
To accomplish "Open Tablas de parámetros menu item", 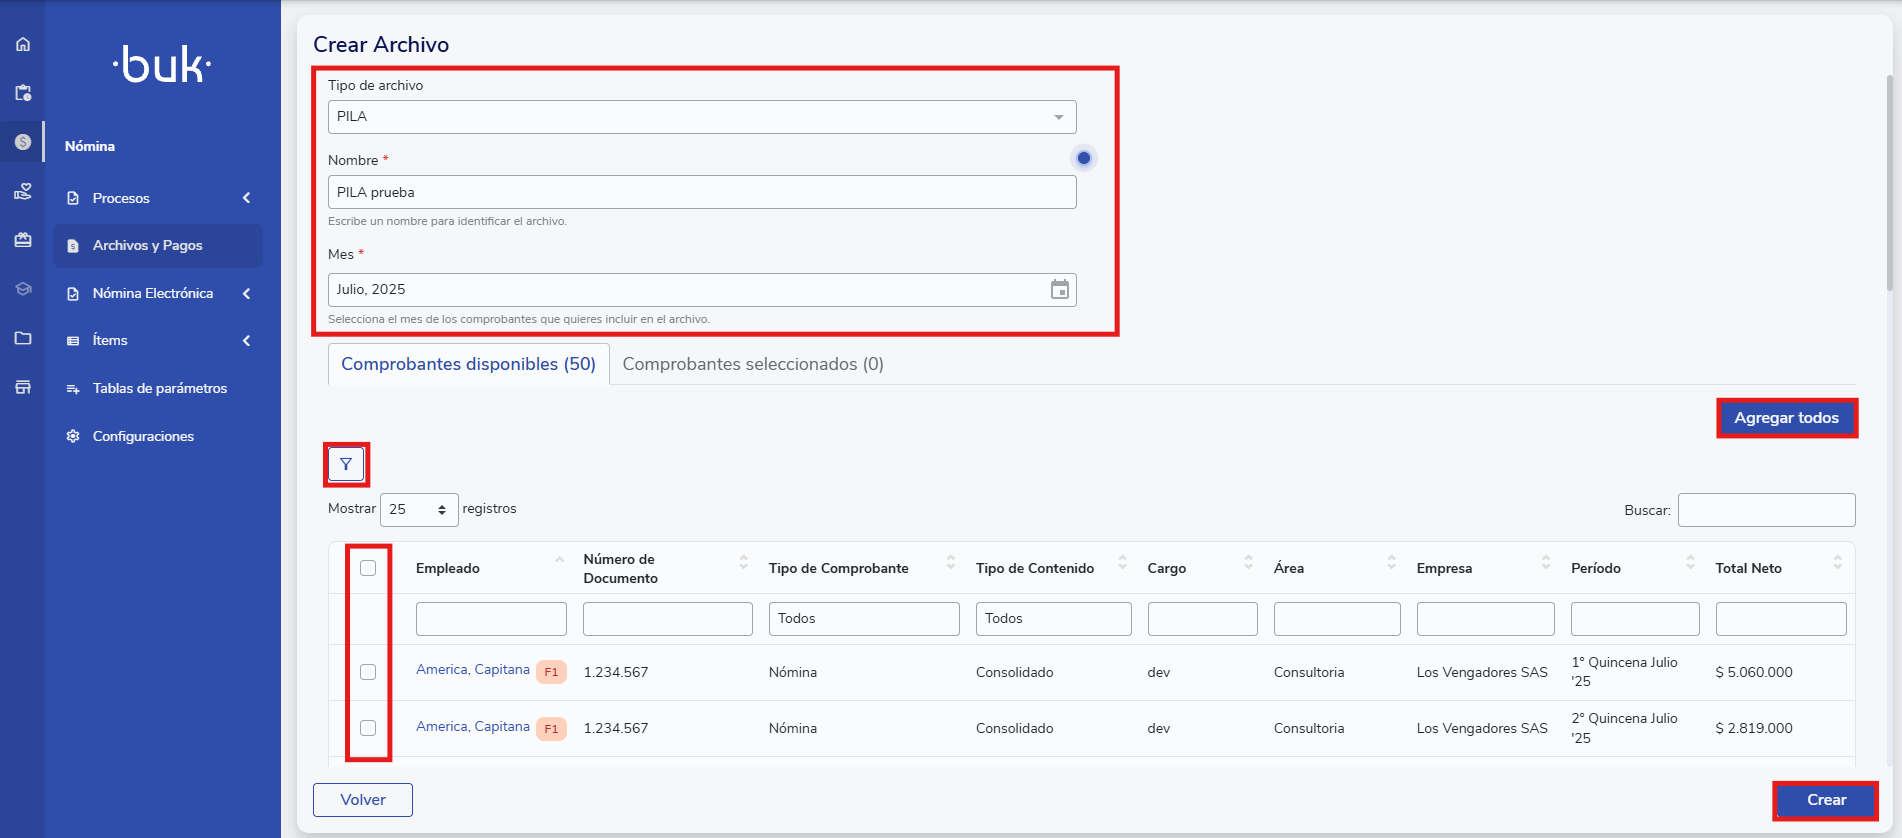I will tap(159, 388).
